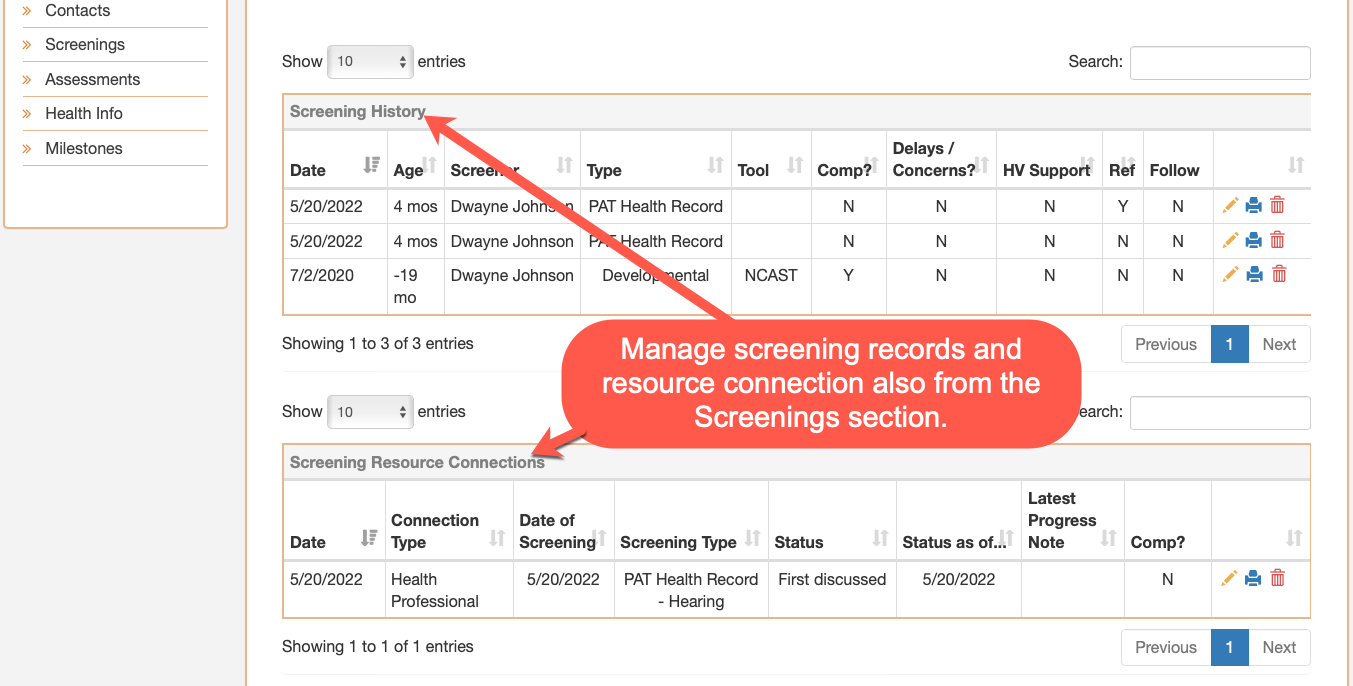The image size is (1353, 686).
Task: Delete the 5/20/2022 screening with Ref Y
Action: tap(1277, 206)
